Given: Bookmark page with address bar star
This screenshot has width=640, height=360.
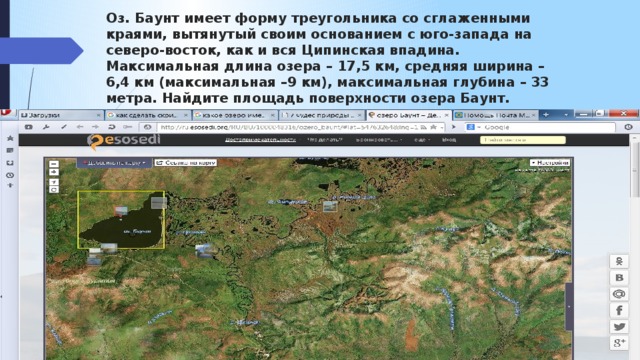Looking at the screenshot, I should point(433,127).
